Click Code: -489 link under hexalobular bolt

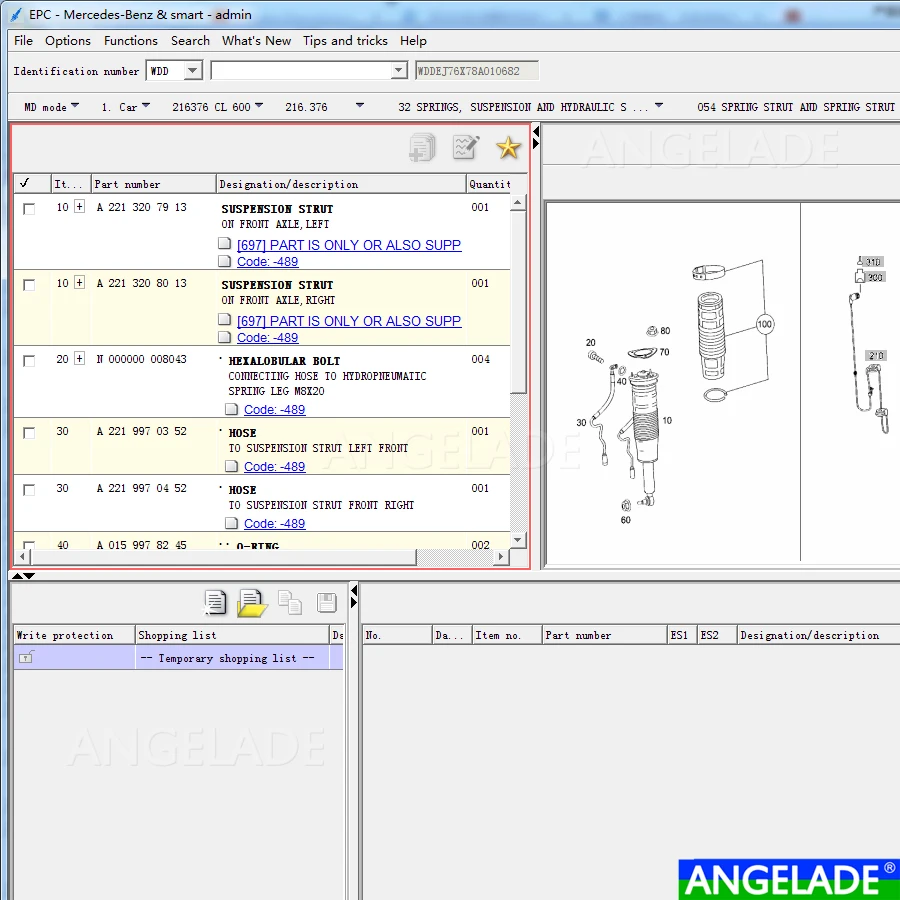pyautogui.click(x=274, y=409)
